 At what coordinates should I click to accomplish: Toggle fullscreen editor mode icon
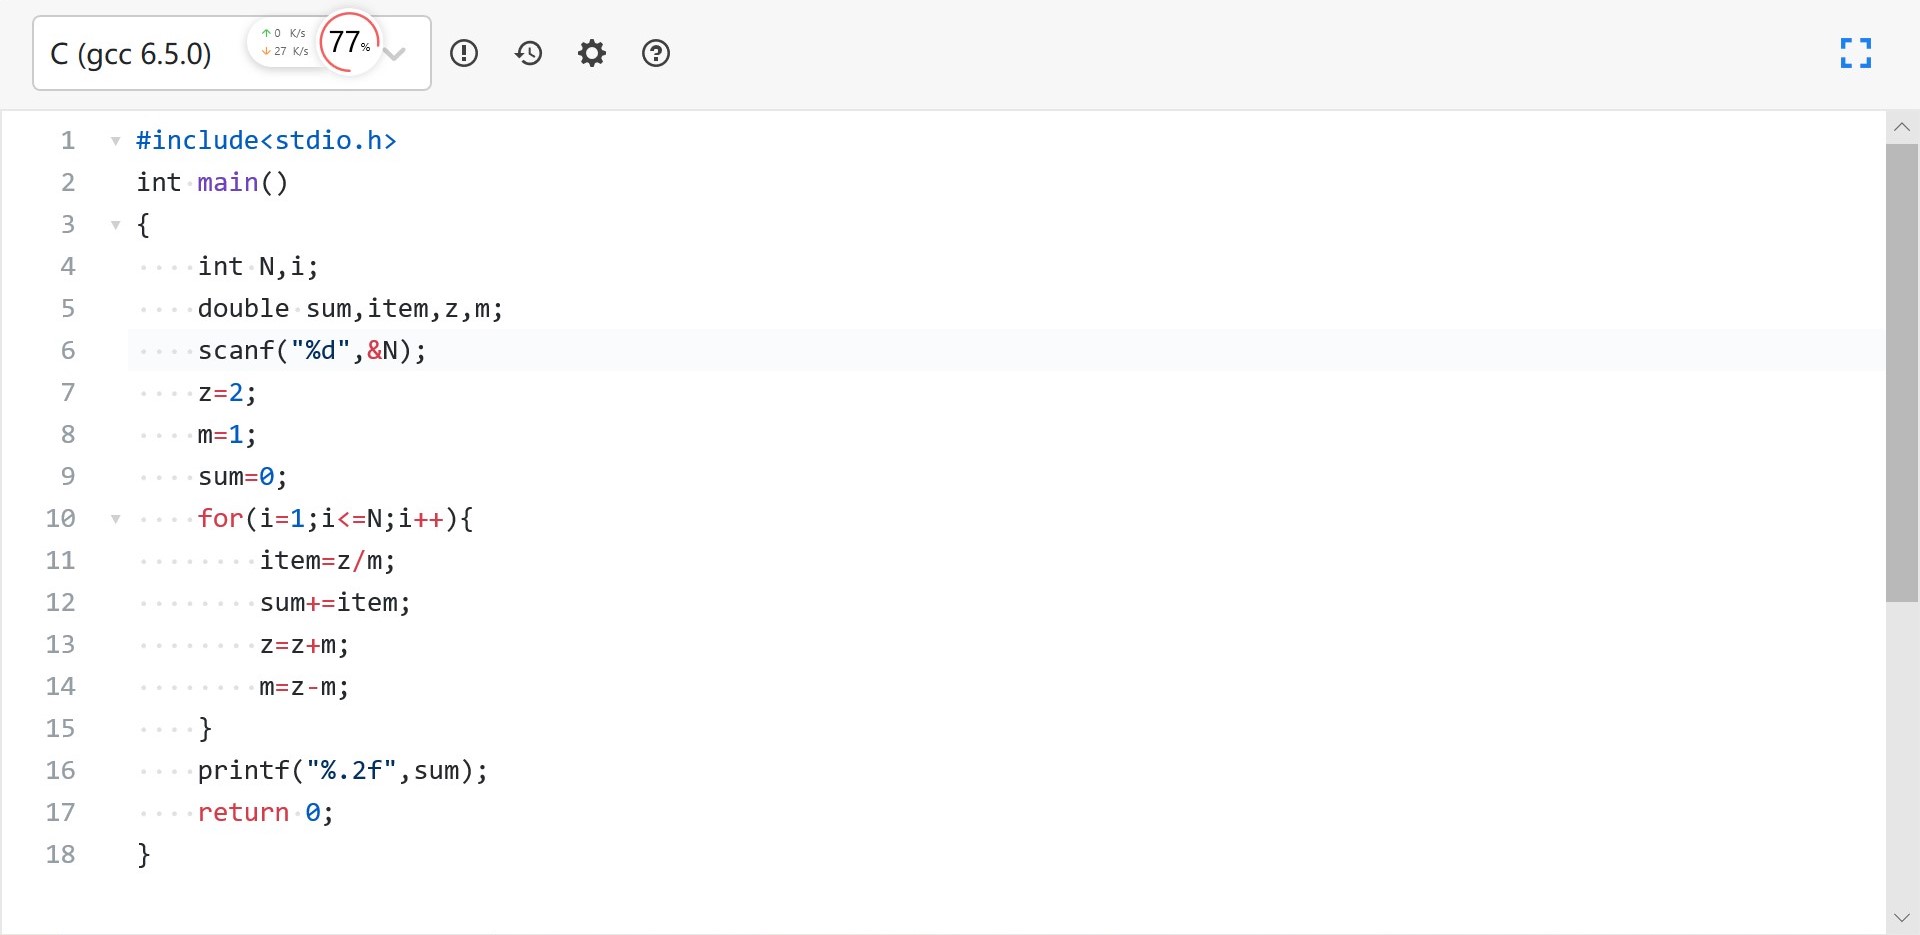1855,53
